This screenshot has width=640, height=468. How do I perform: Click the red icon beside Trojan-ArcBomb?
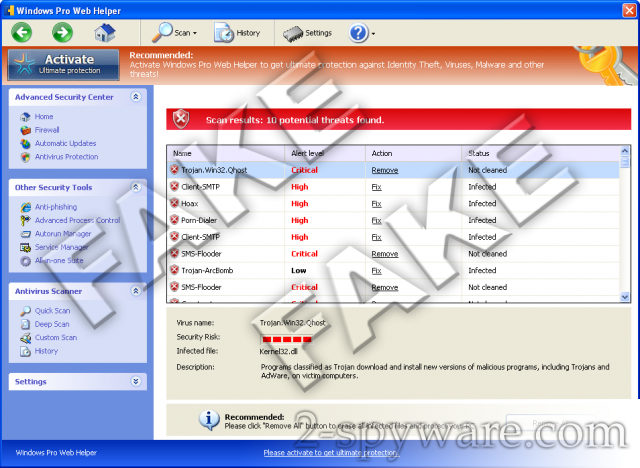[174, 270]
